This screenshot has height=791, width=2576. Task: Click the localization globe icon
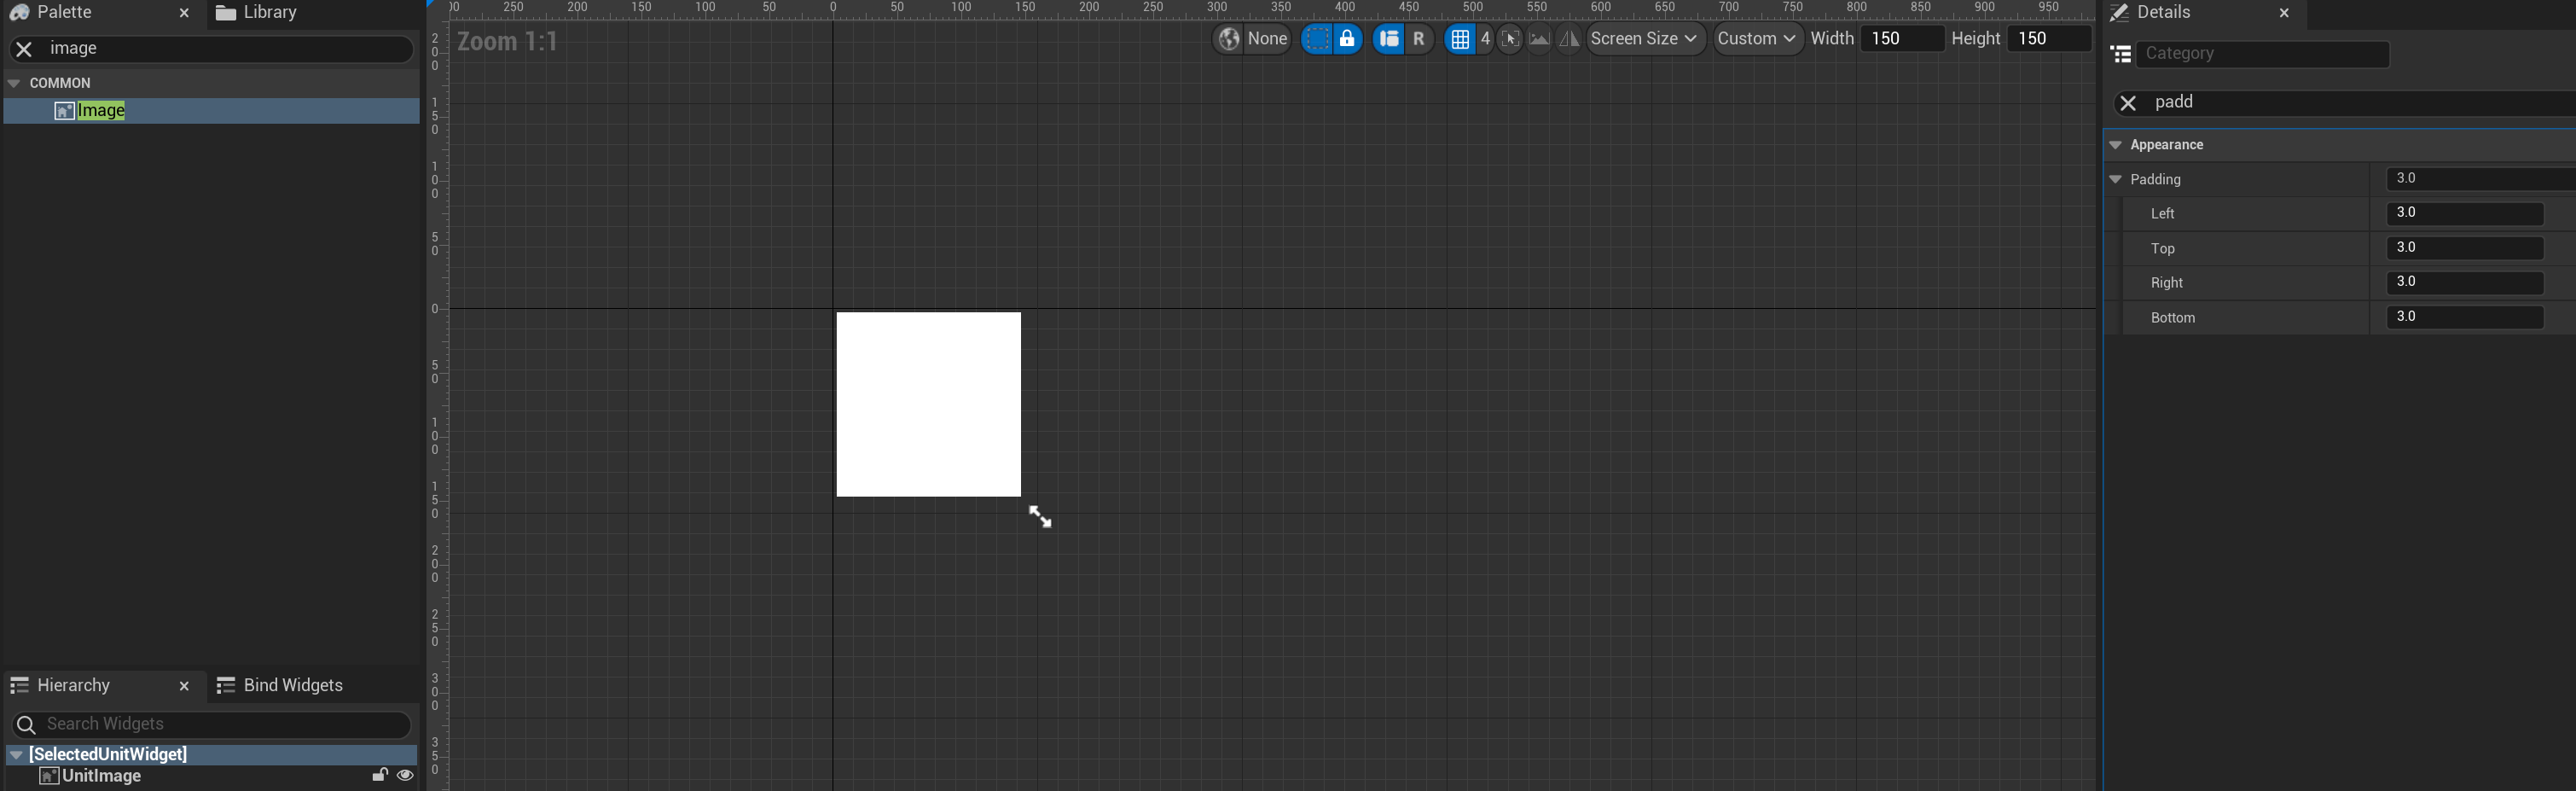click(x=1228, y=39)
